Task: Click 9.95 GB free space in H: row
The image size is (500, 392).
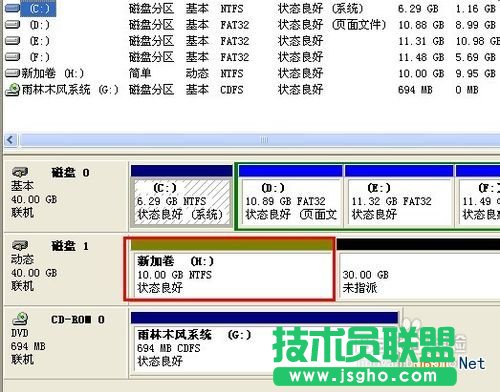Action: pos(476,73)
